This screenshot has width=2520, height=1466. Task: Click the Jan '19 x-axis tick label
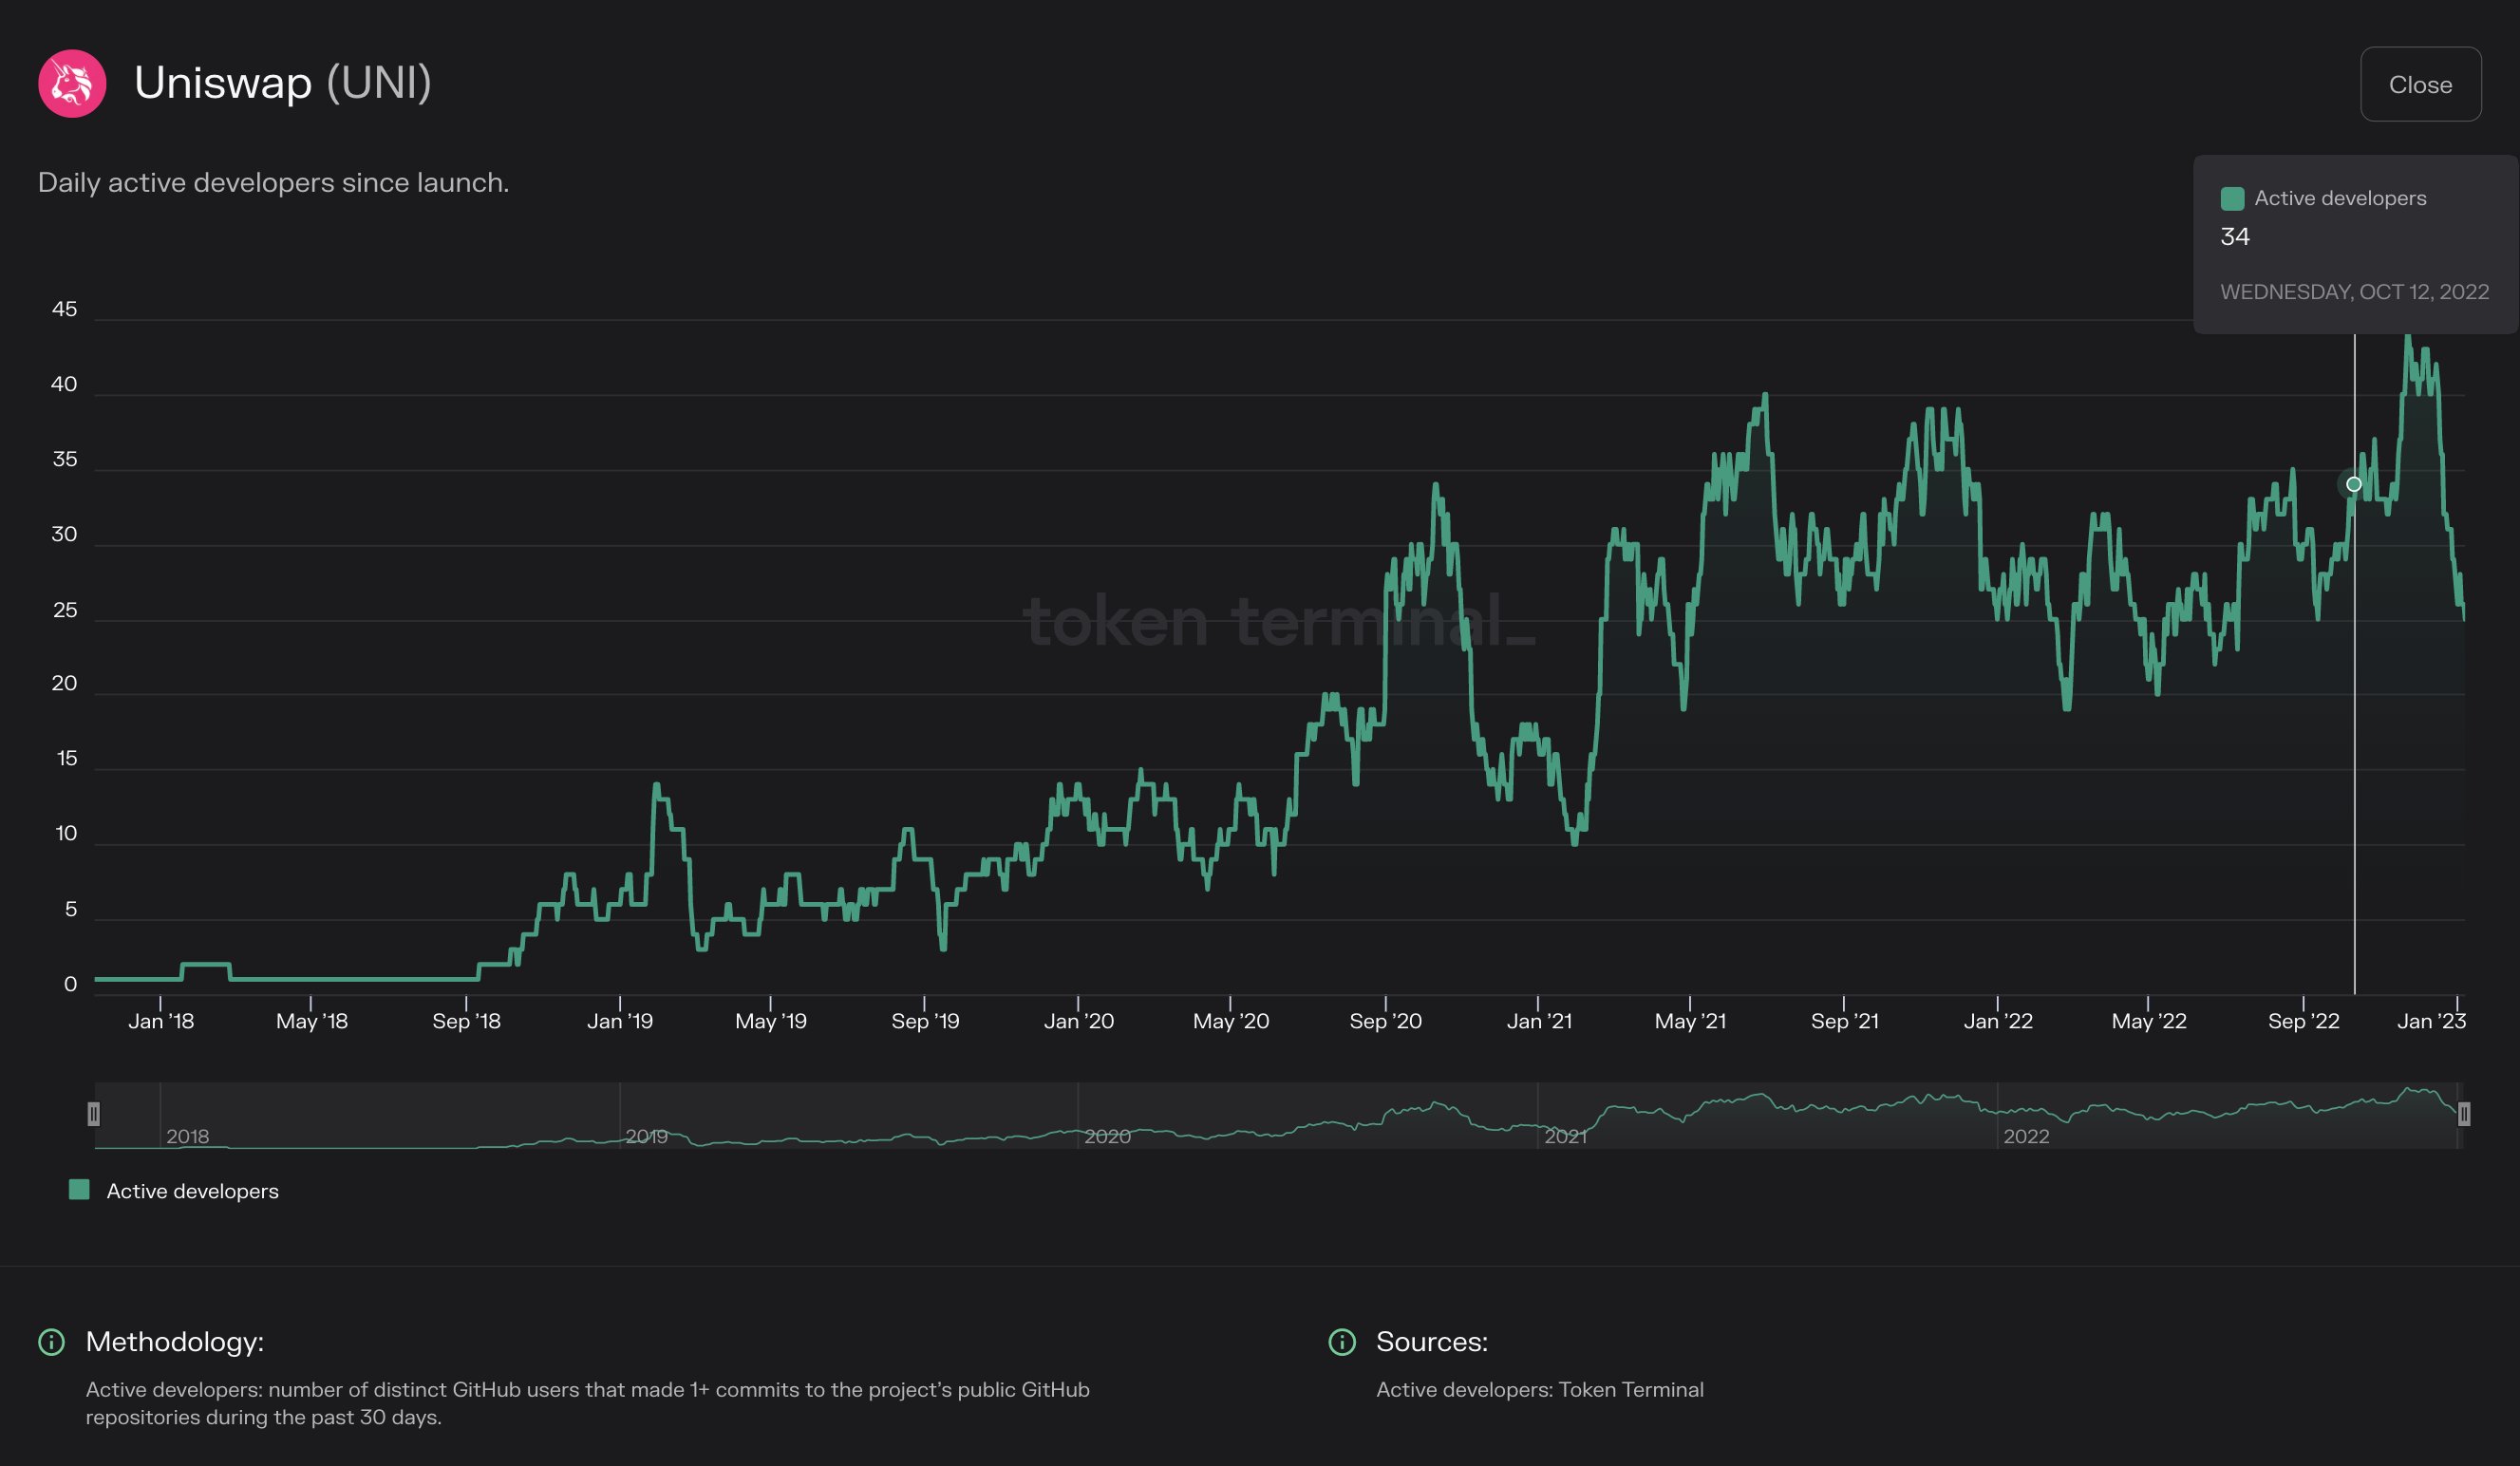point(619,1022)
